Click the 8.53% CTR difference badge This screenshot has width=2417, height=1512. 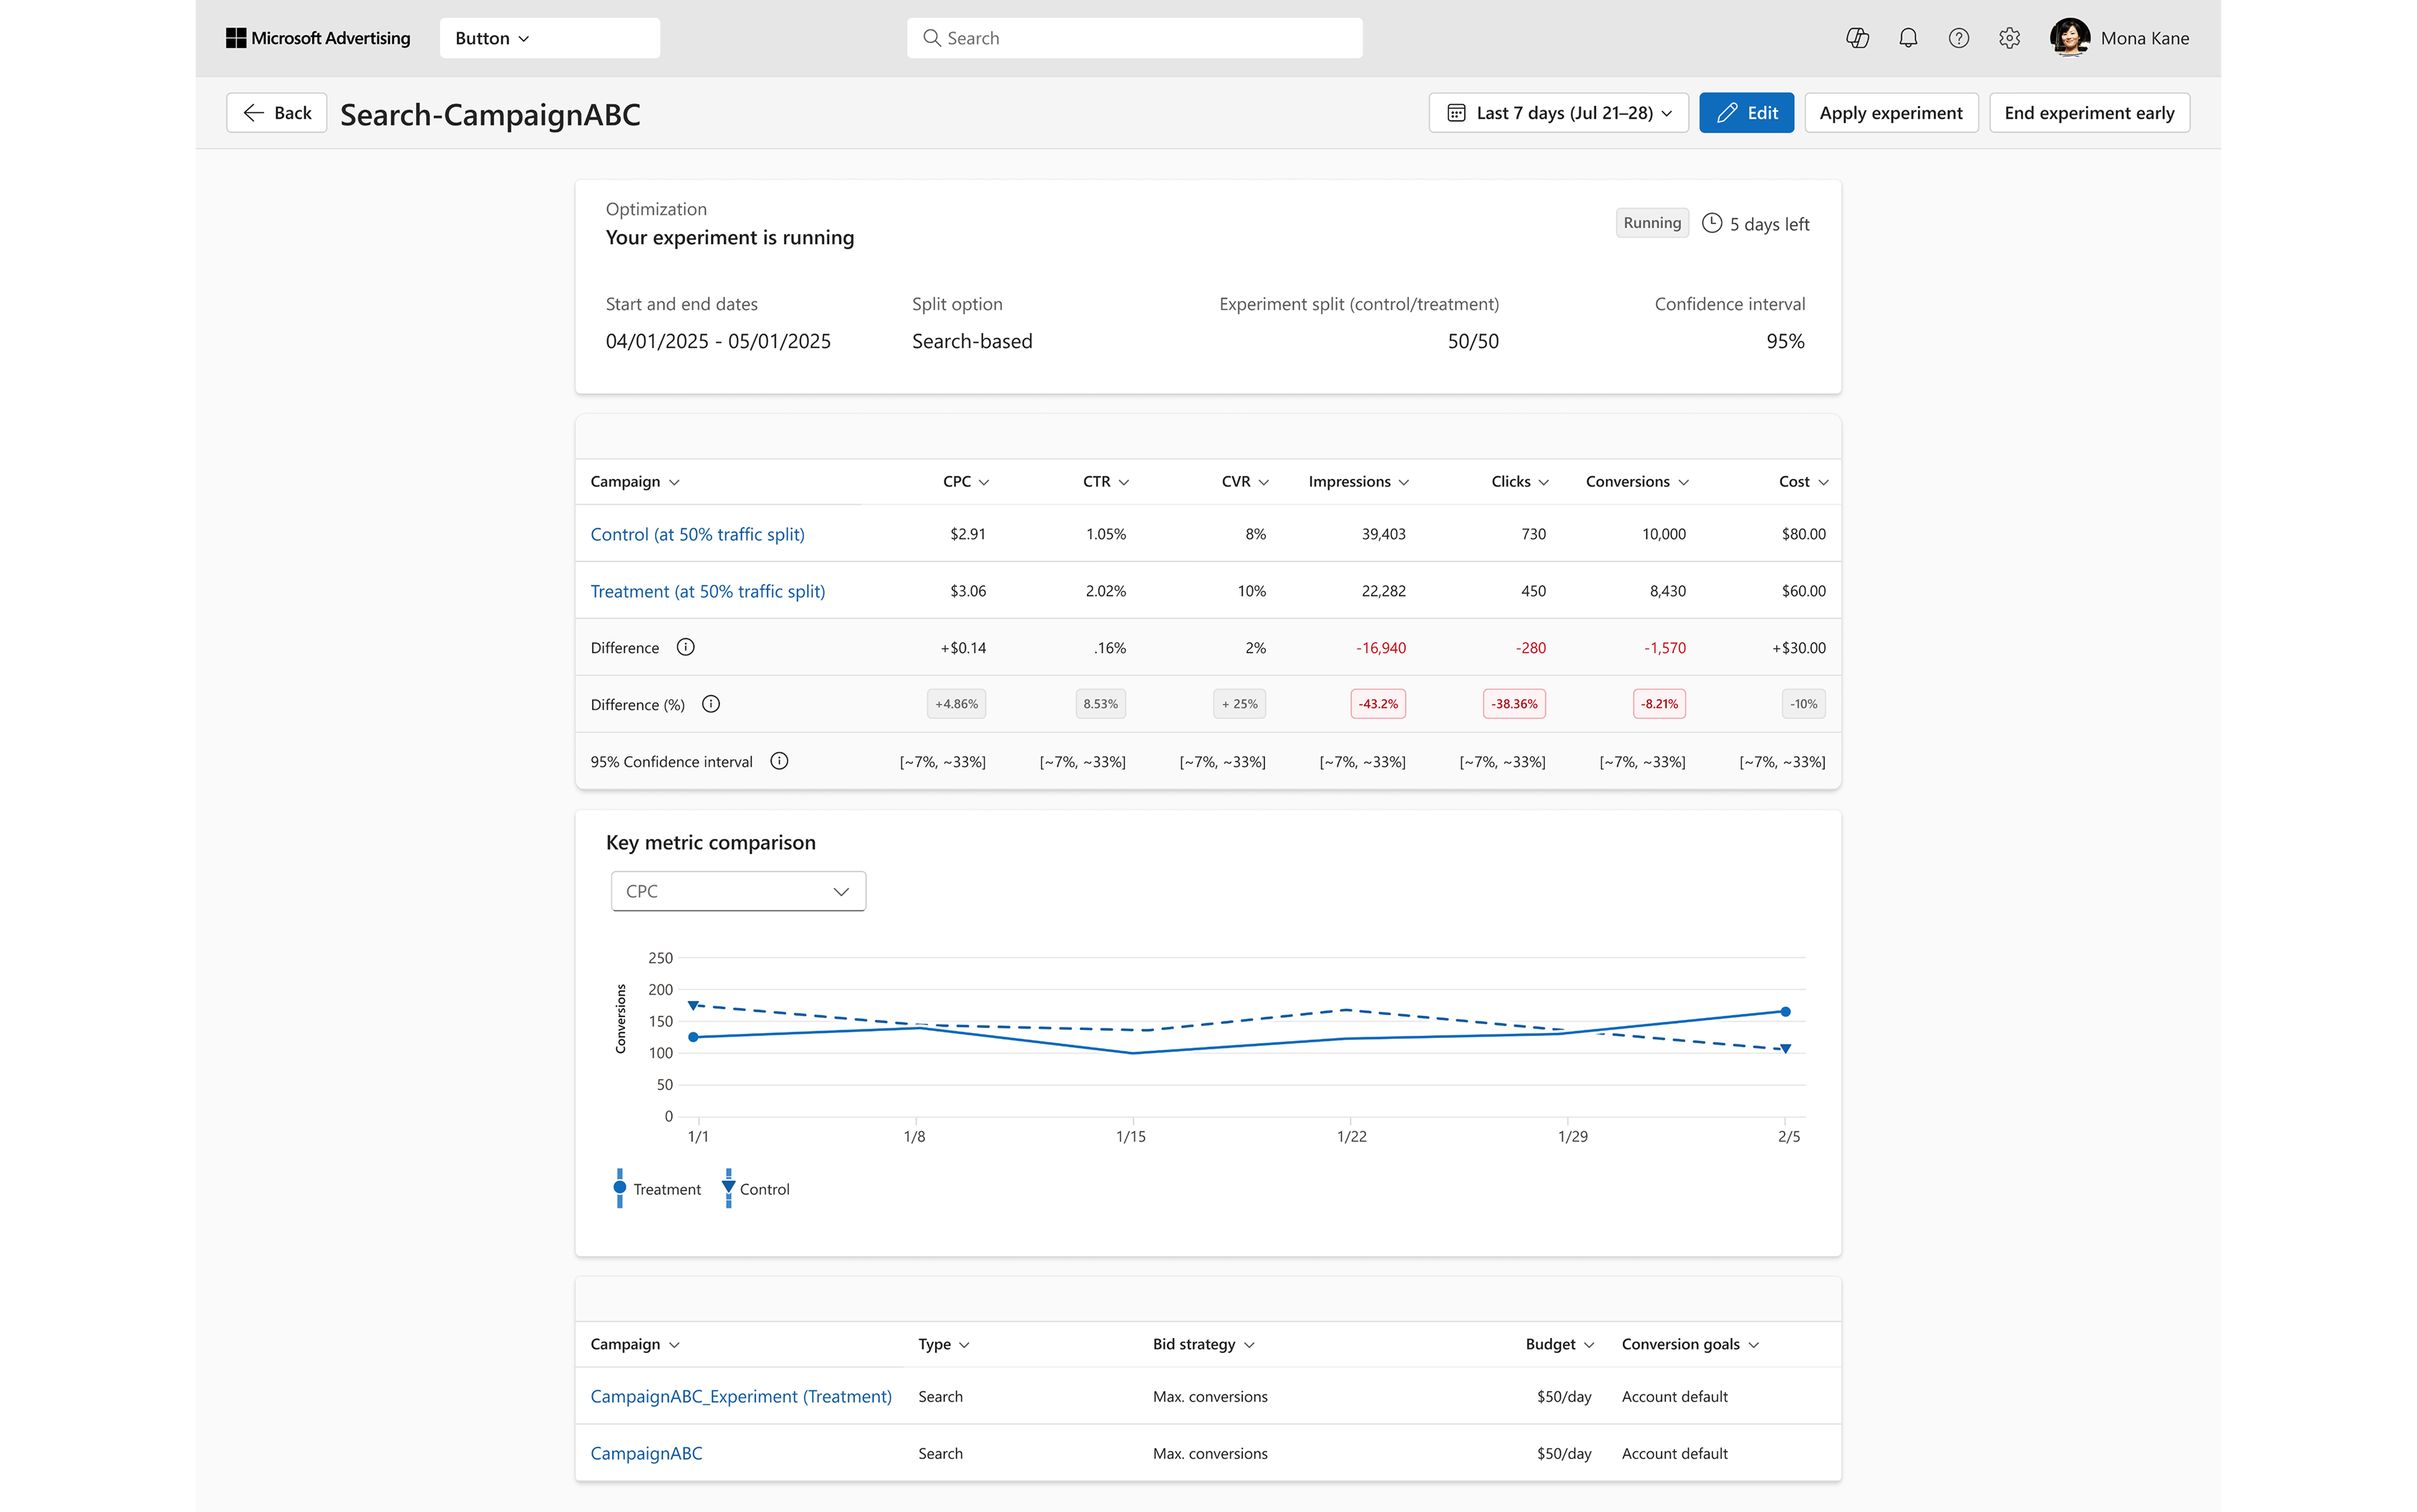[1101, 704]
